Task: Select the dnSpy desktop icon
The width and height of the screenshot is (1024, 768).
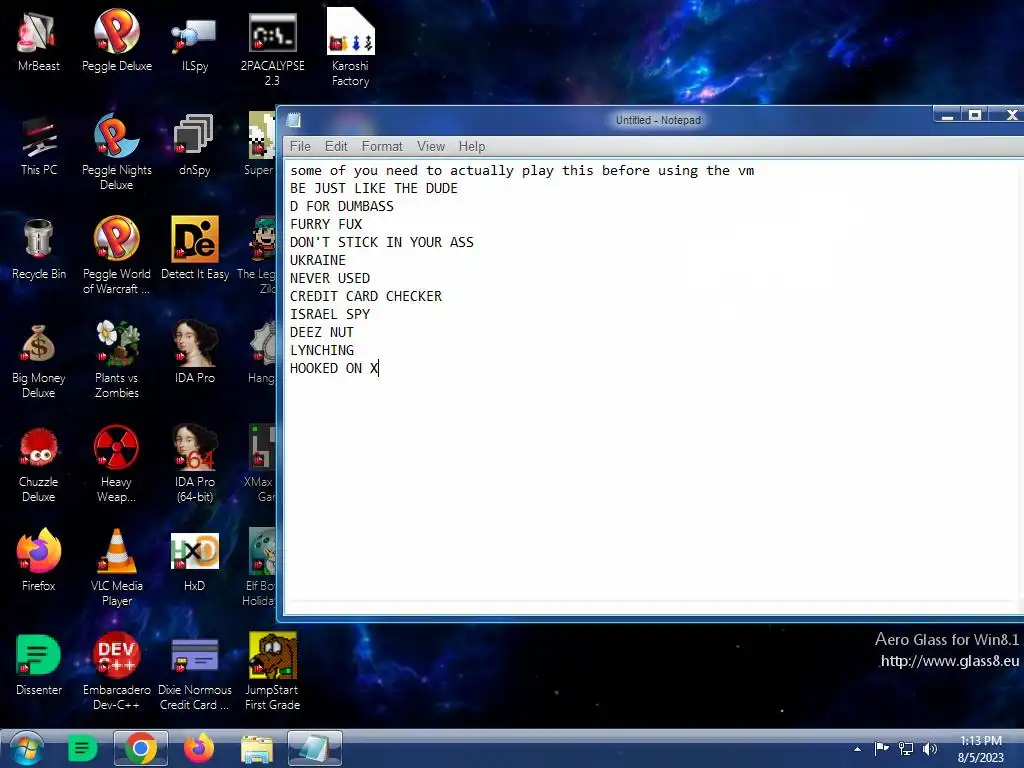Action: coord(195,145)
